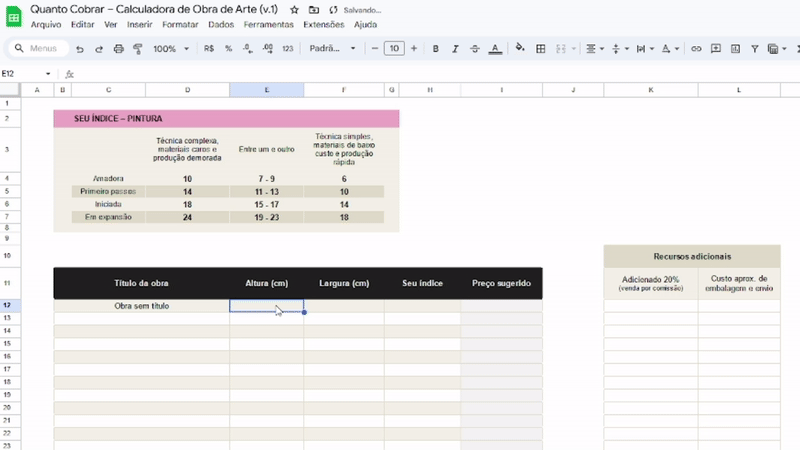Open fill color picker
This screenshot has width=800, height=450.
(520, 48)
